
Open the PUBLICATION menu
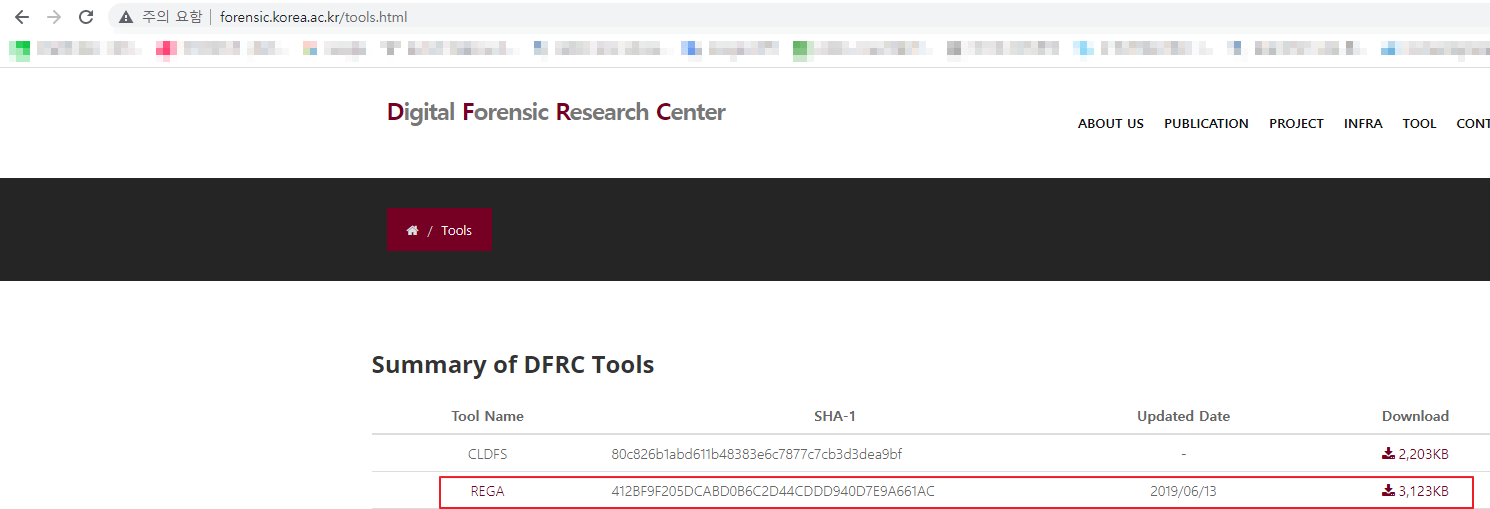click(1206, 124)
